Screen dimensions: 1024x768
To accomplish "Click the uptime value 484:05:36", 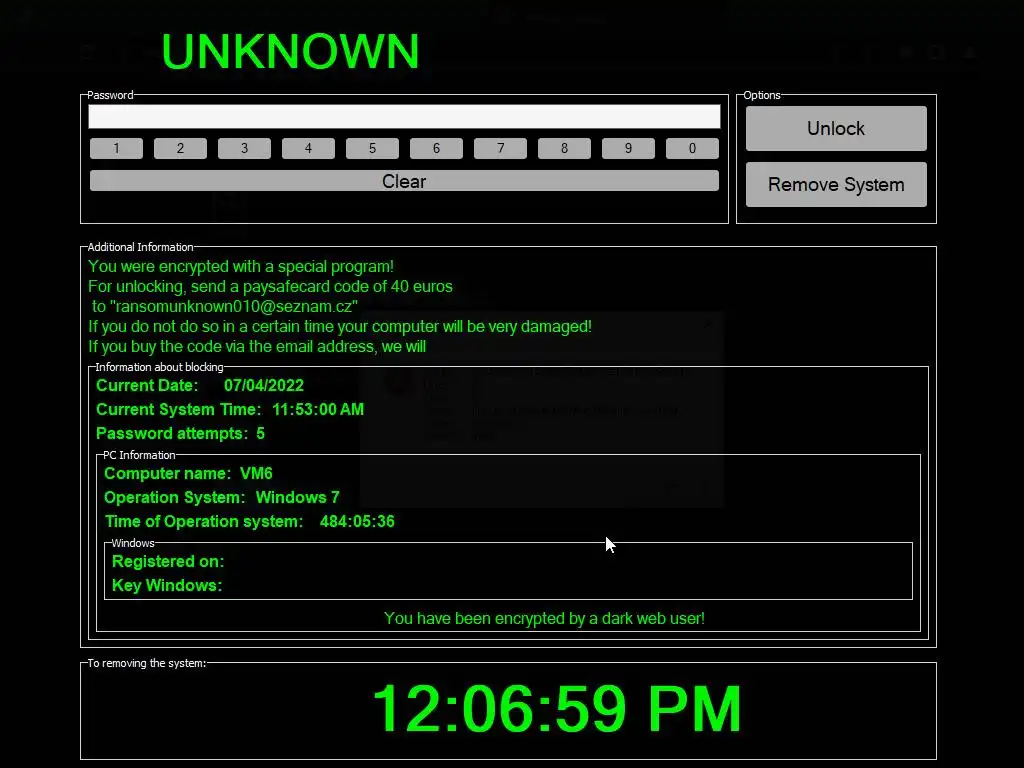I will tap(357, 522).
